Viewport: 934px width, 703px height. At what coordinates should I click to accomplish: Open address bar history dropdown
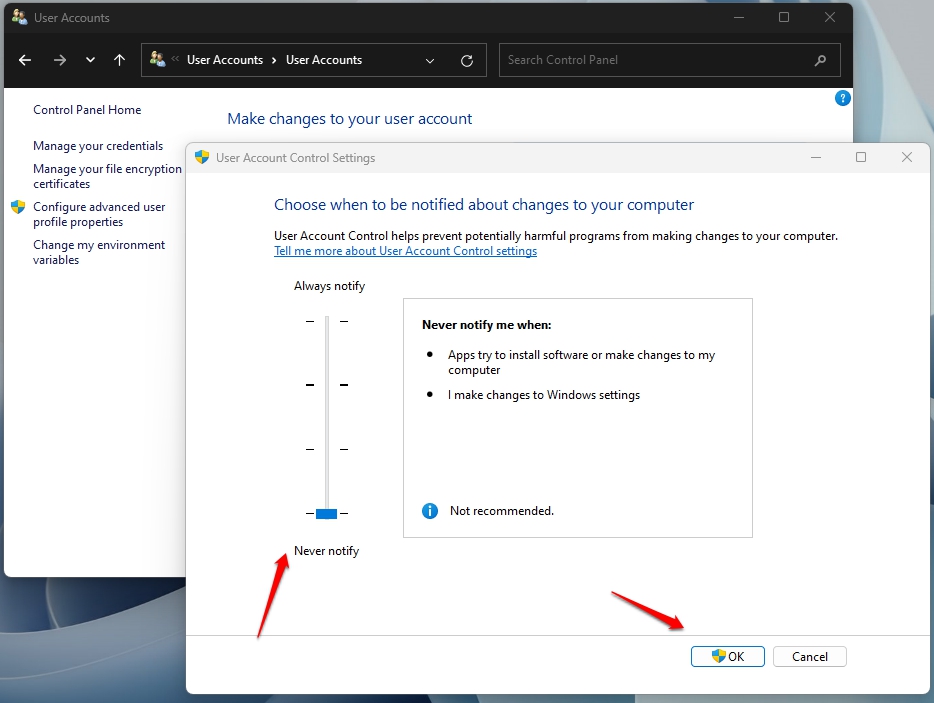(429, 61)
